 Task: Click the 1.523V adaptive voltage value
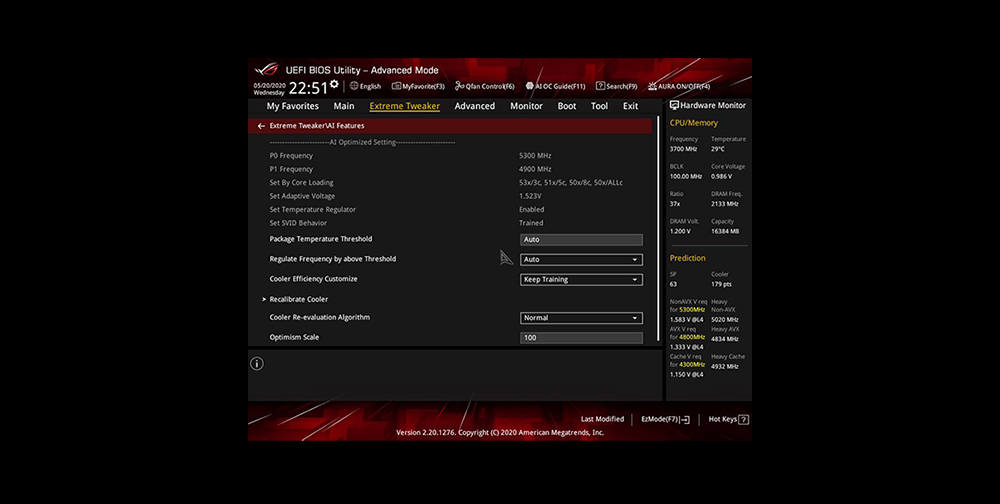point(530,196)
